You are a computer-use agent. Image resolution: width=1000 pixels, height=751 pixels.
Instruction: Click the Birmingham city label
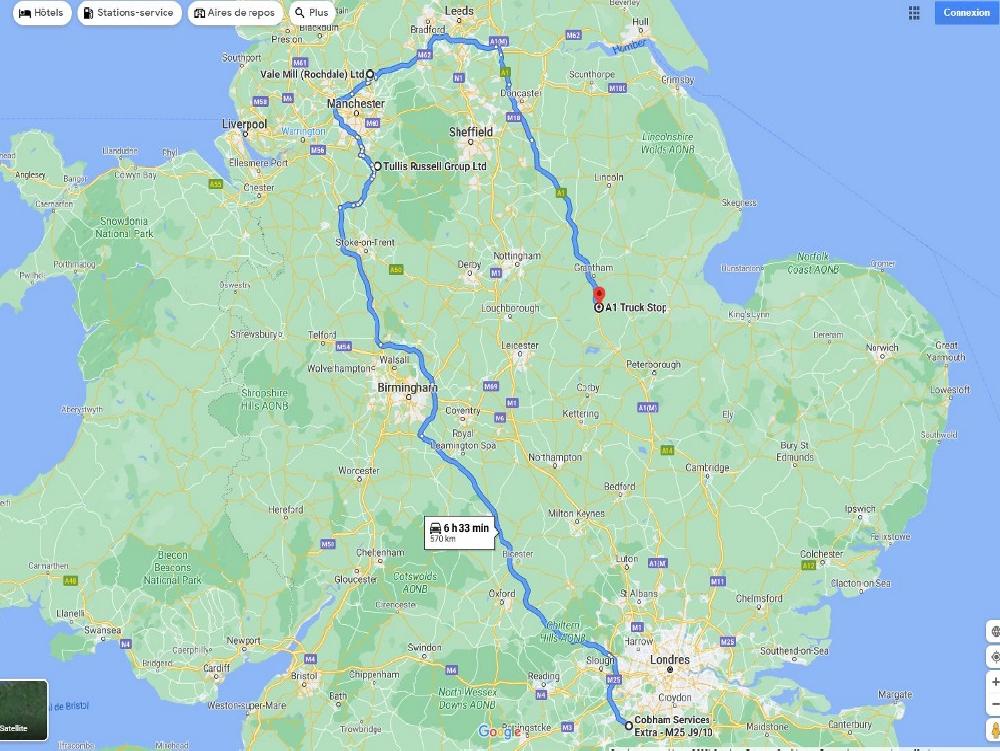pyautogui.click(x=407, y=388)
